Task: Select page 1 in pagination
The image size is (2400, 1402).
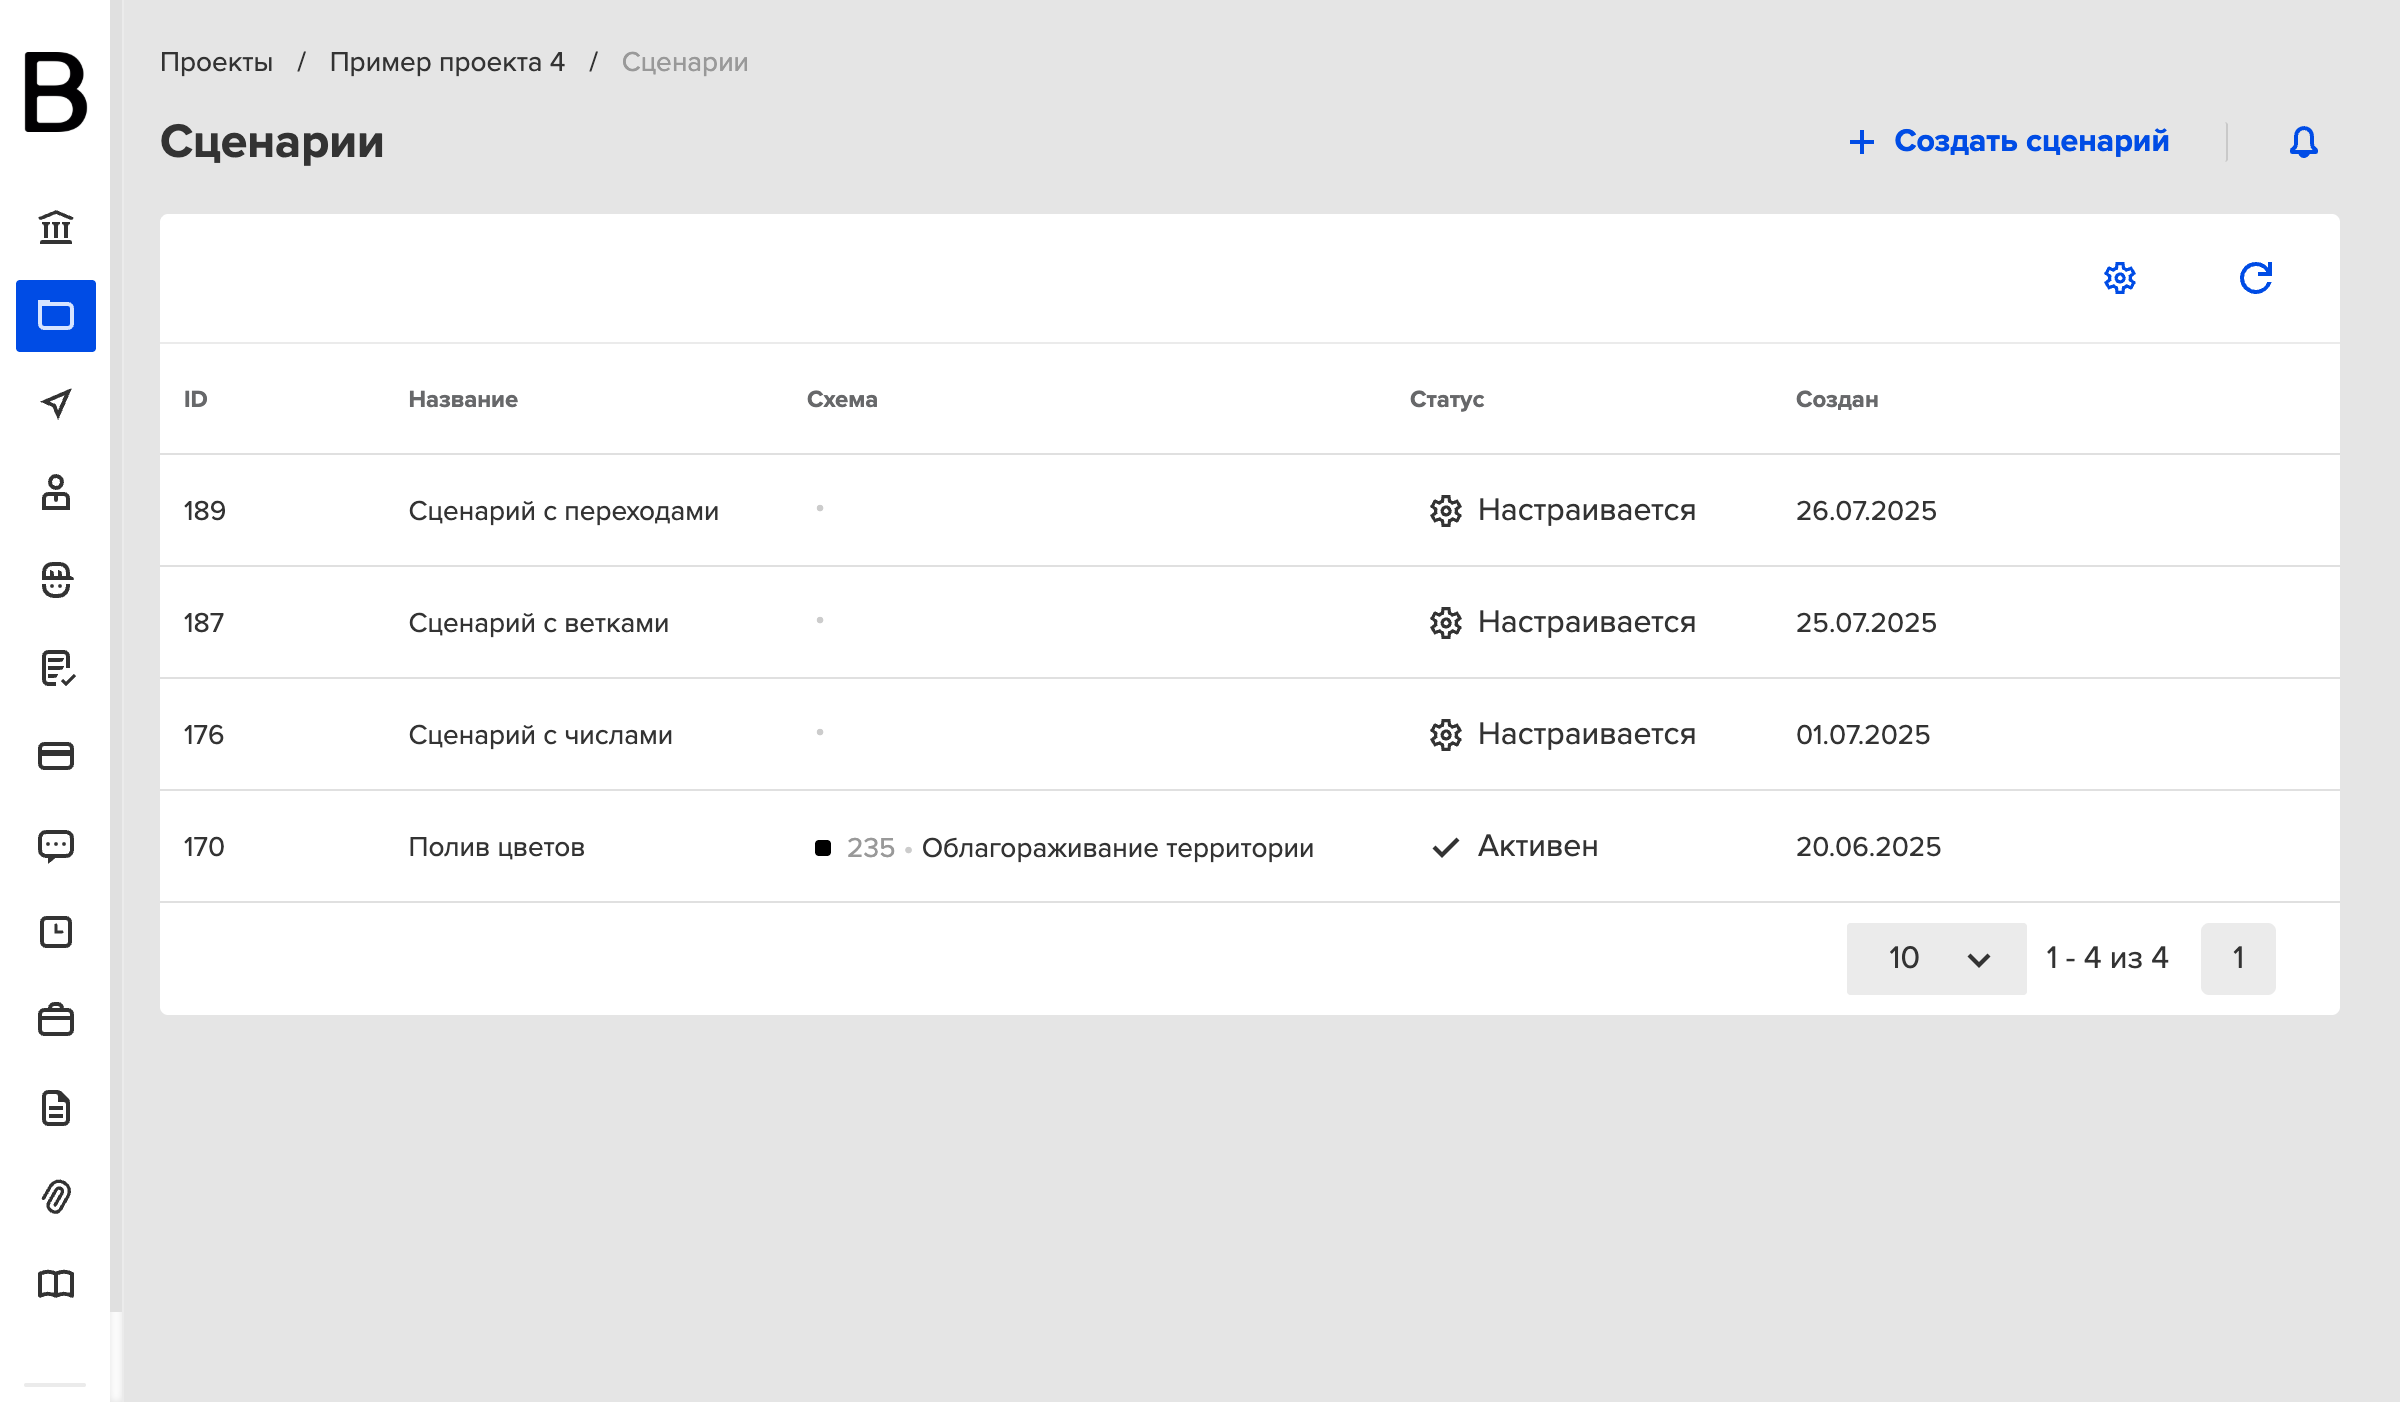Action: point(2238,958)
